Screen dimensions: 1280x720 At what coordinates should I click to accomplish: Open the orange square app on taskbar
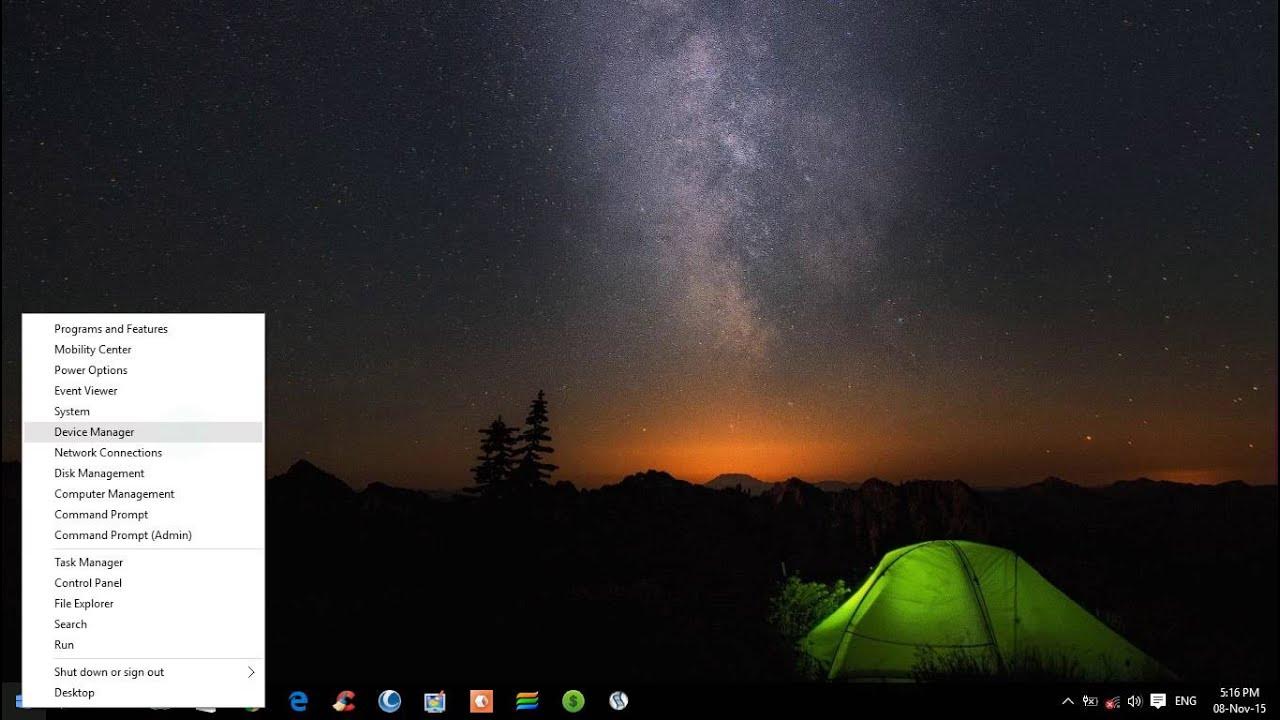(x=481, y=701)
